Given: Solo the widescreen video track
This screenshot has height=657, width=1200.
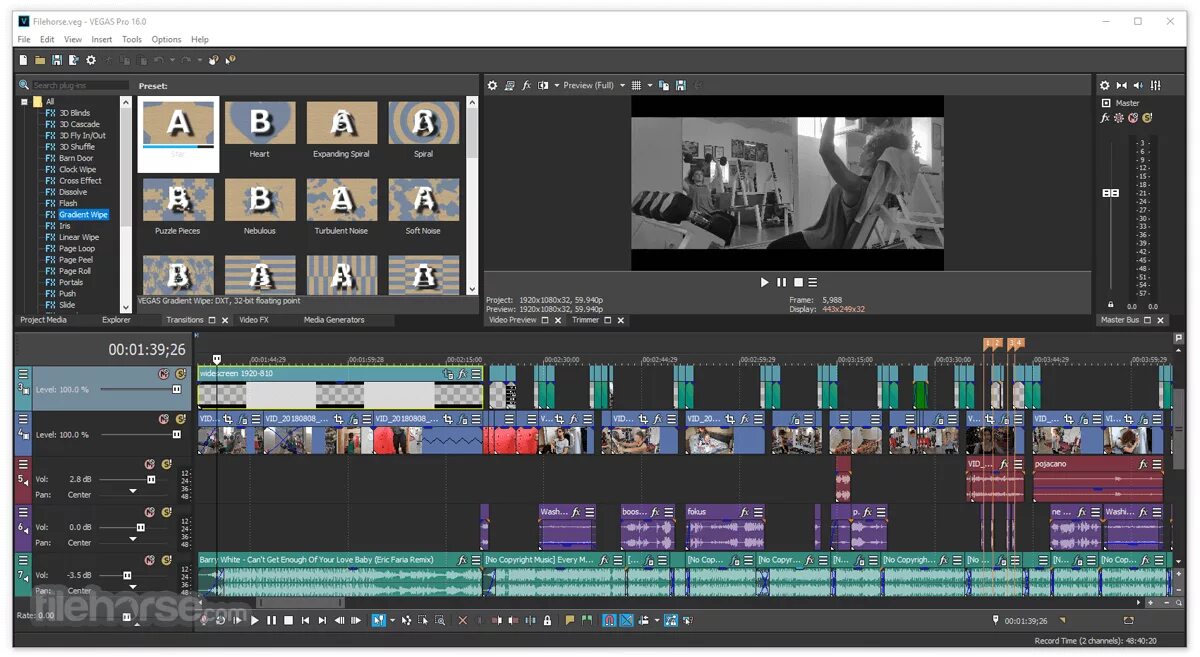Looking at the screenshot, I should tap(181, 373).
